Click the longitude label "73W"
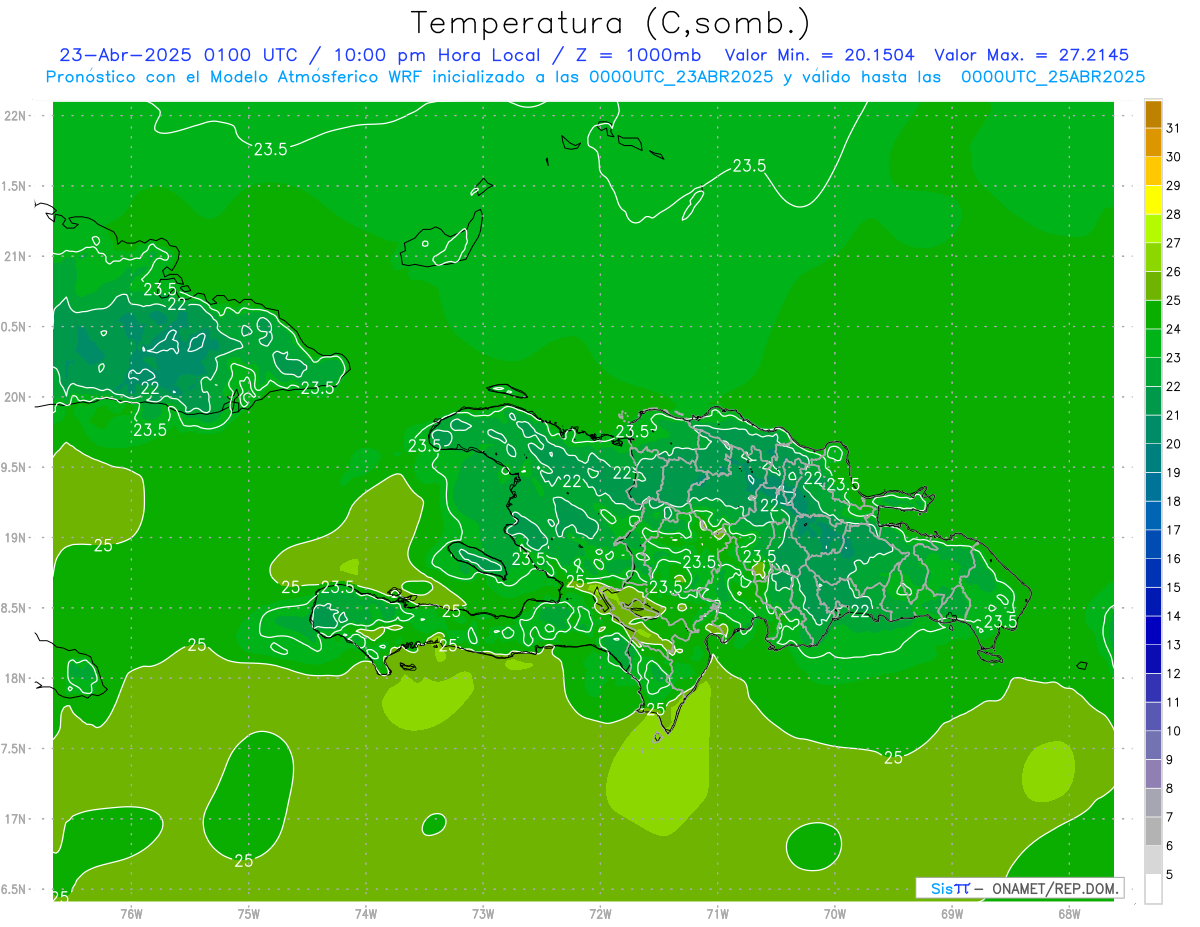 point(483,913)
